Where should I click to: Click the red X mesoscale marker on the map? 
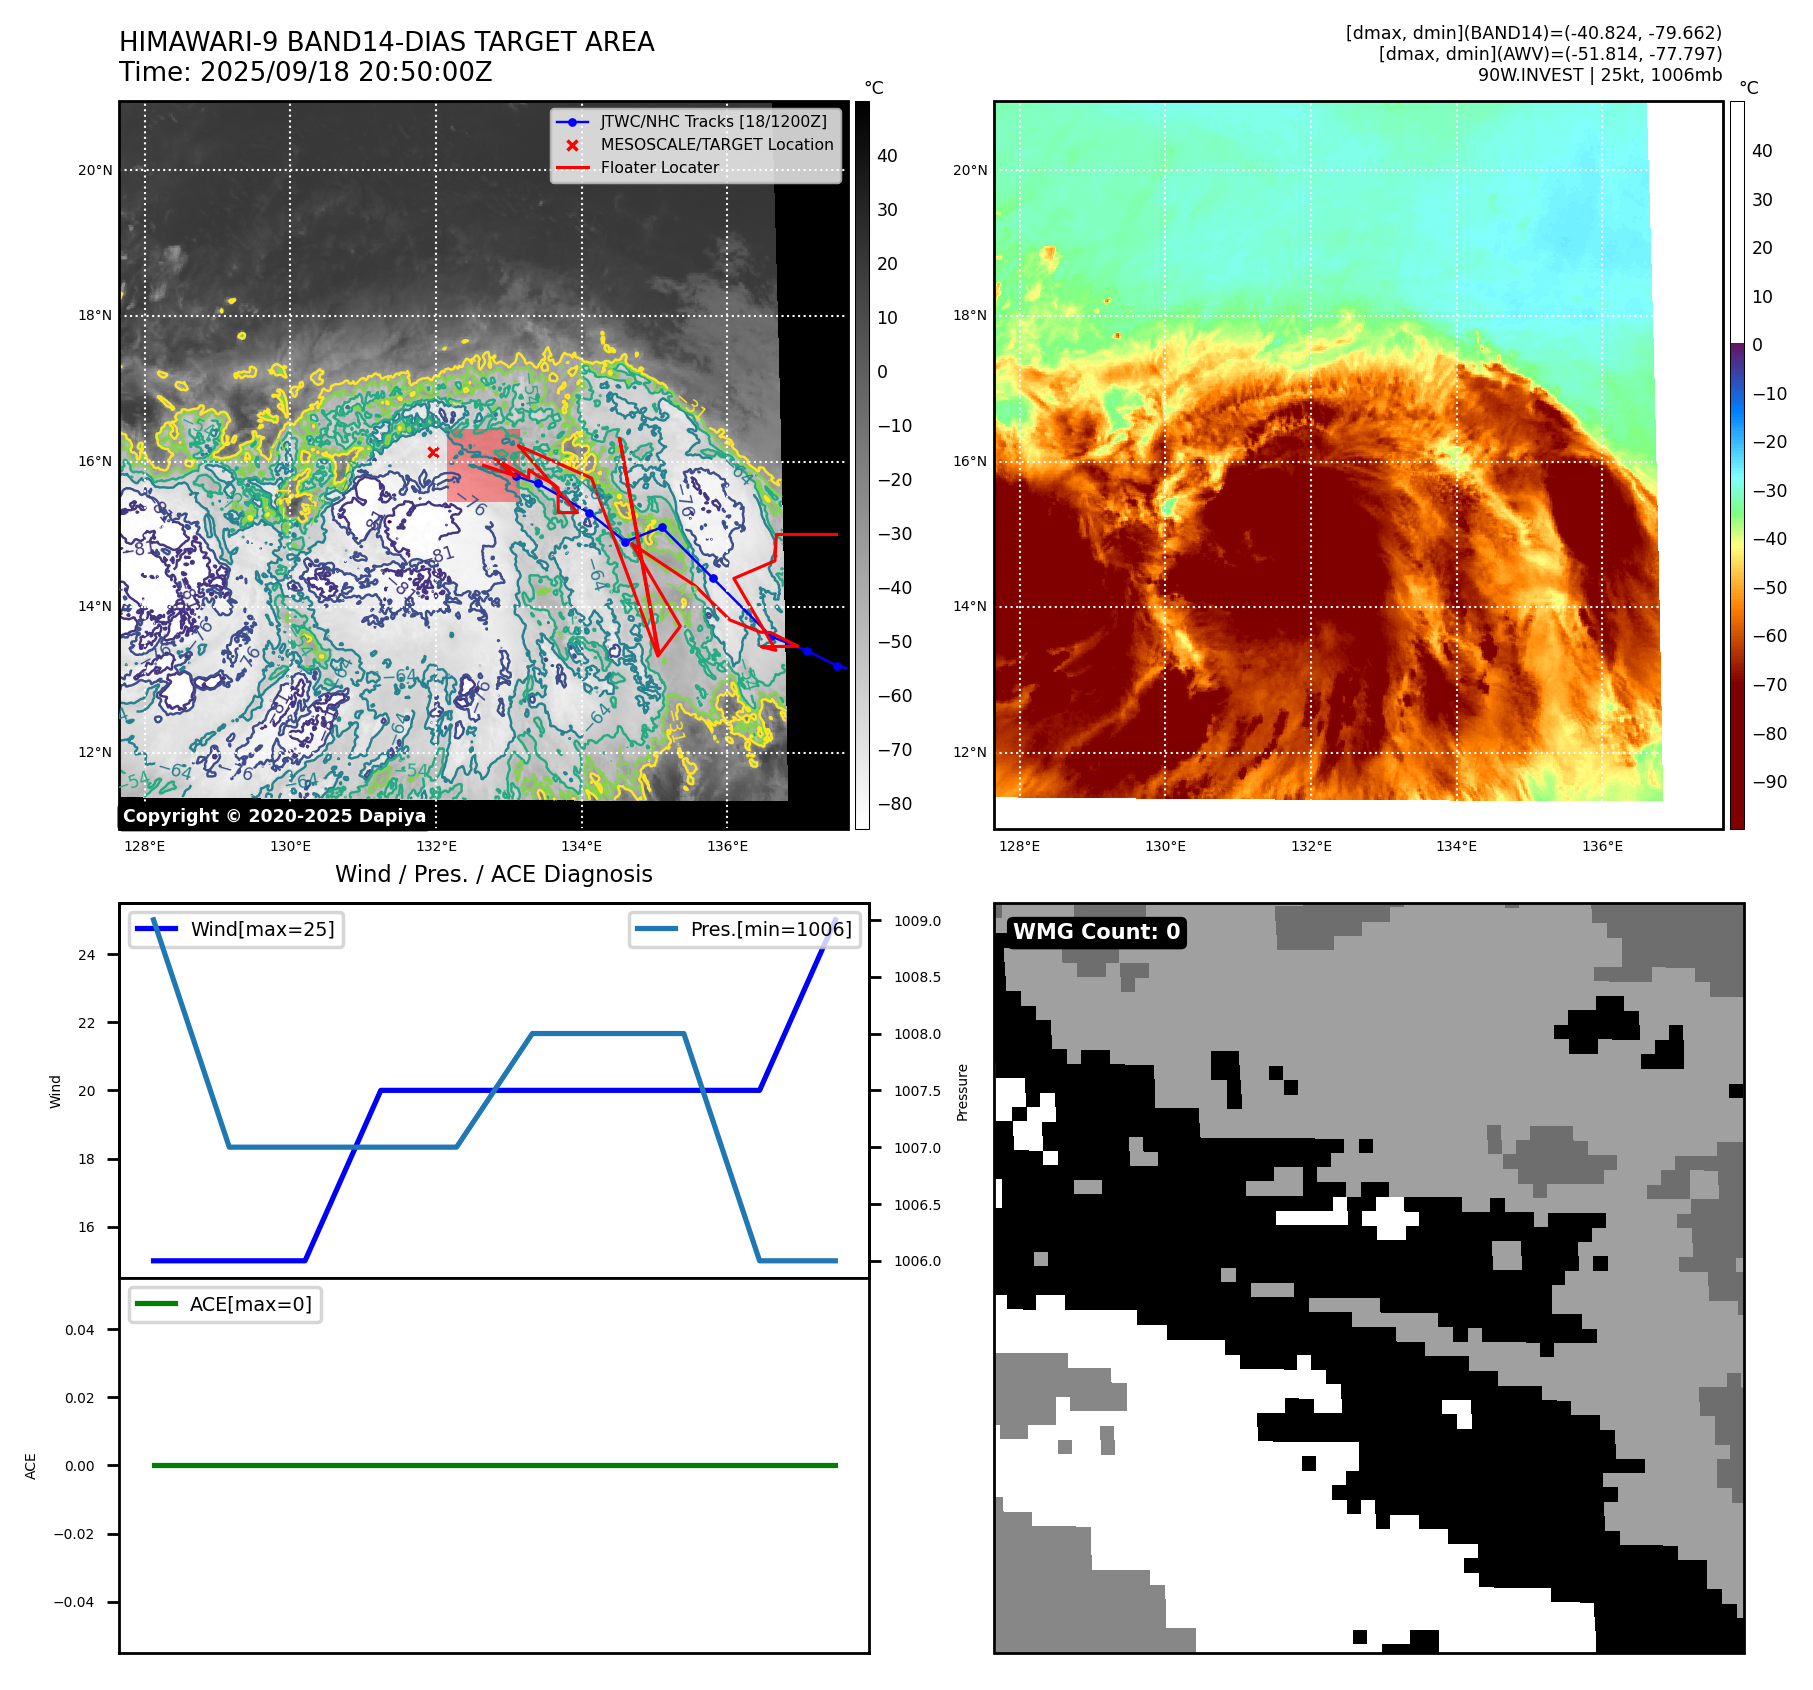click(x=433, y=453)
